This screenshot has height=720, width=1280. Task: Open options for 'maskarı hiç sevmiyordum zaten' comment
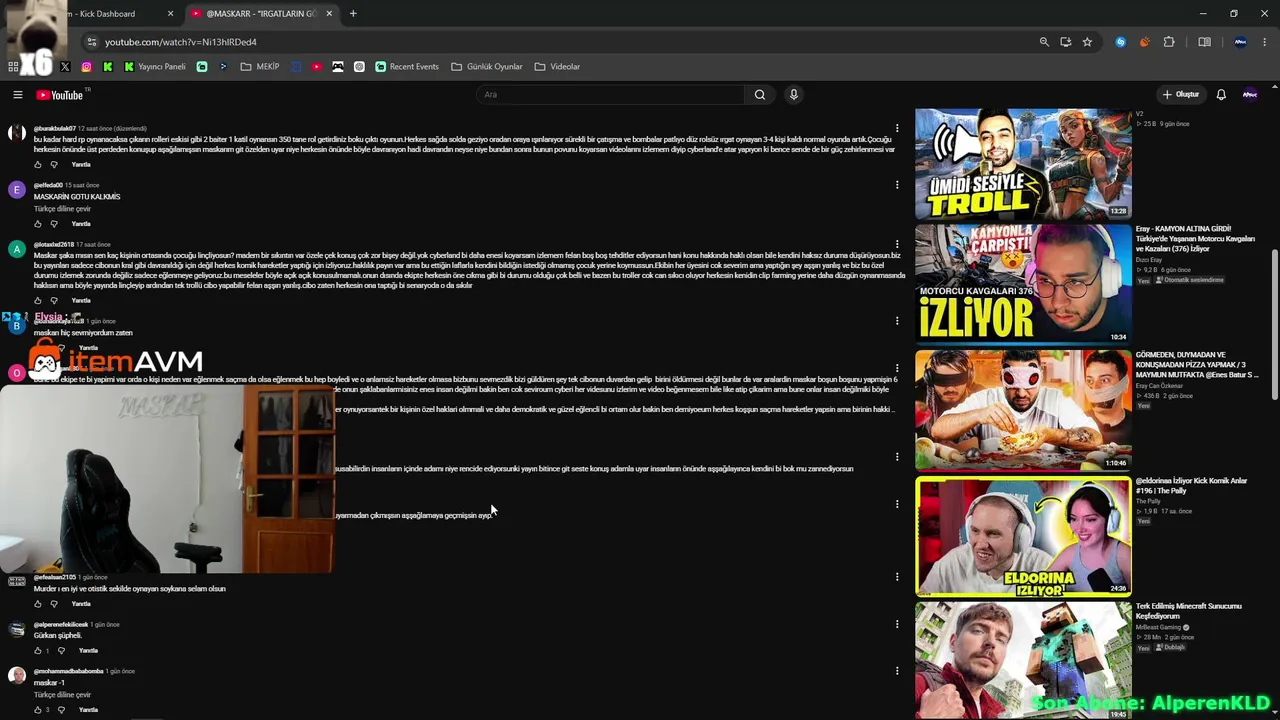coord(897,321)
